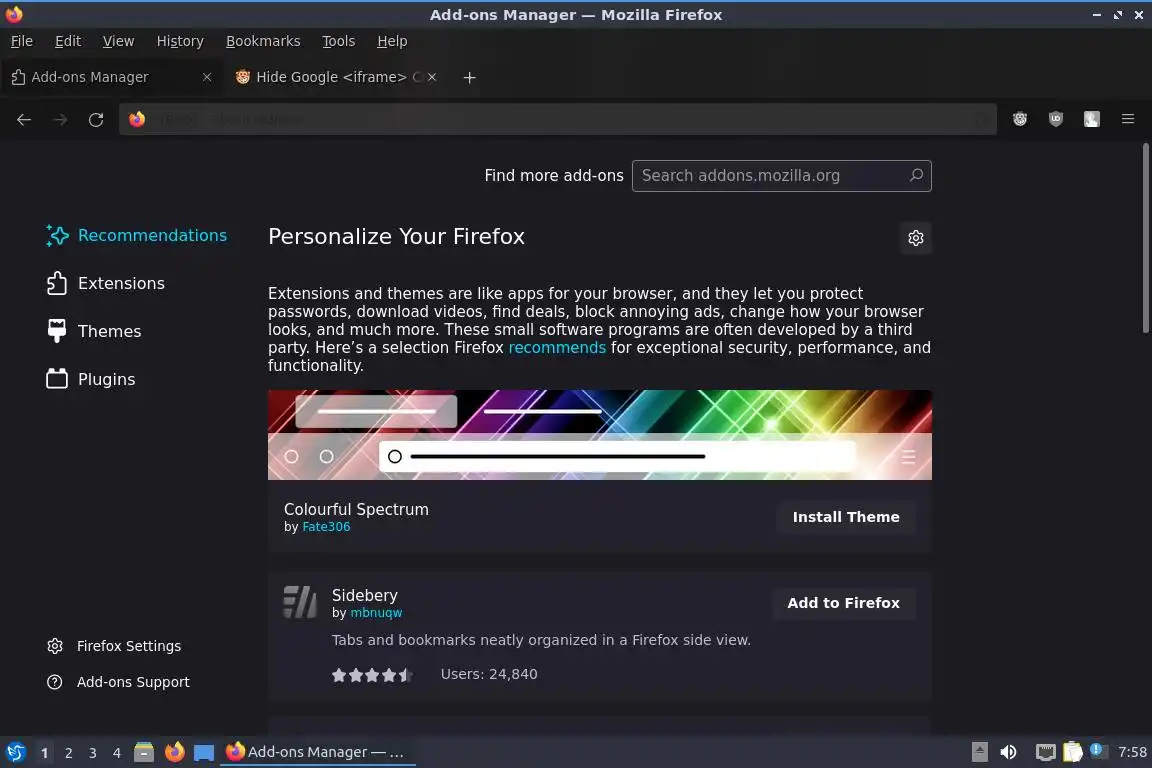
Task: Click the Personalize Your Firefox heading
Action: 396,236
